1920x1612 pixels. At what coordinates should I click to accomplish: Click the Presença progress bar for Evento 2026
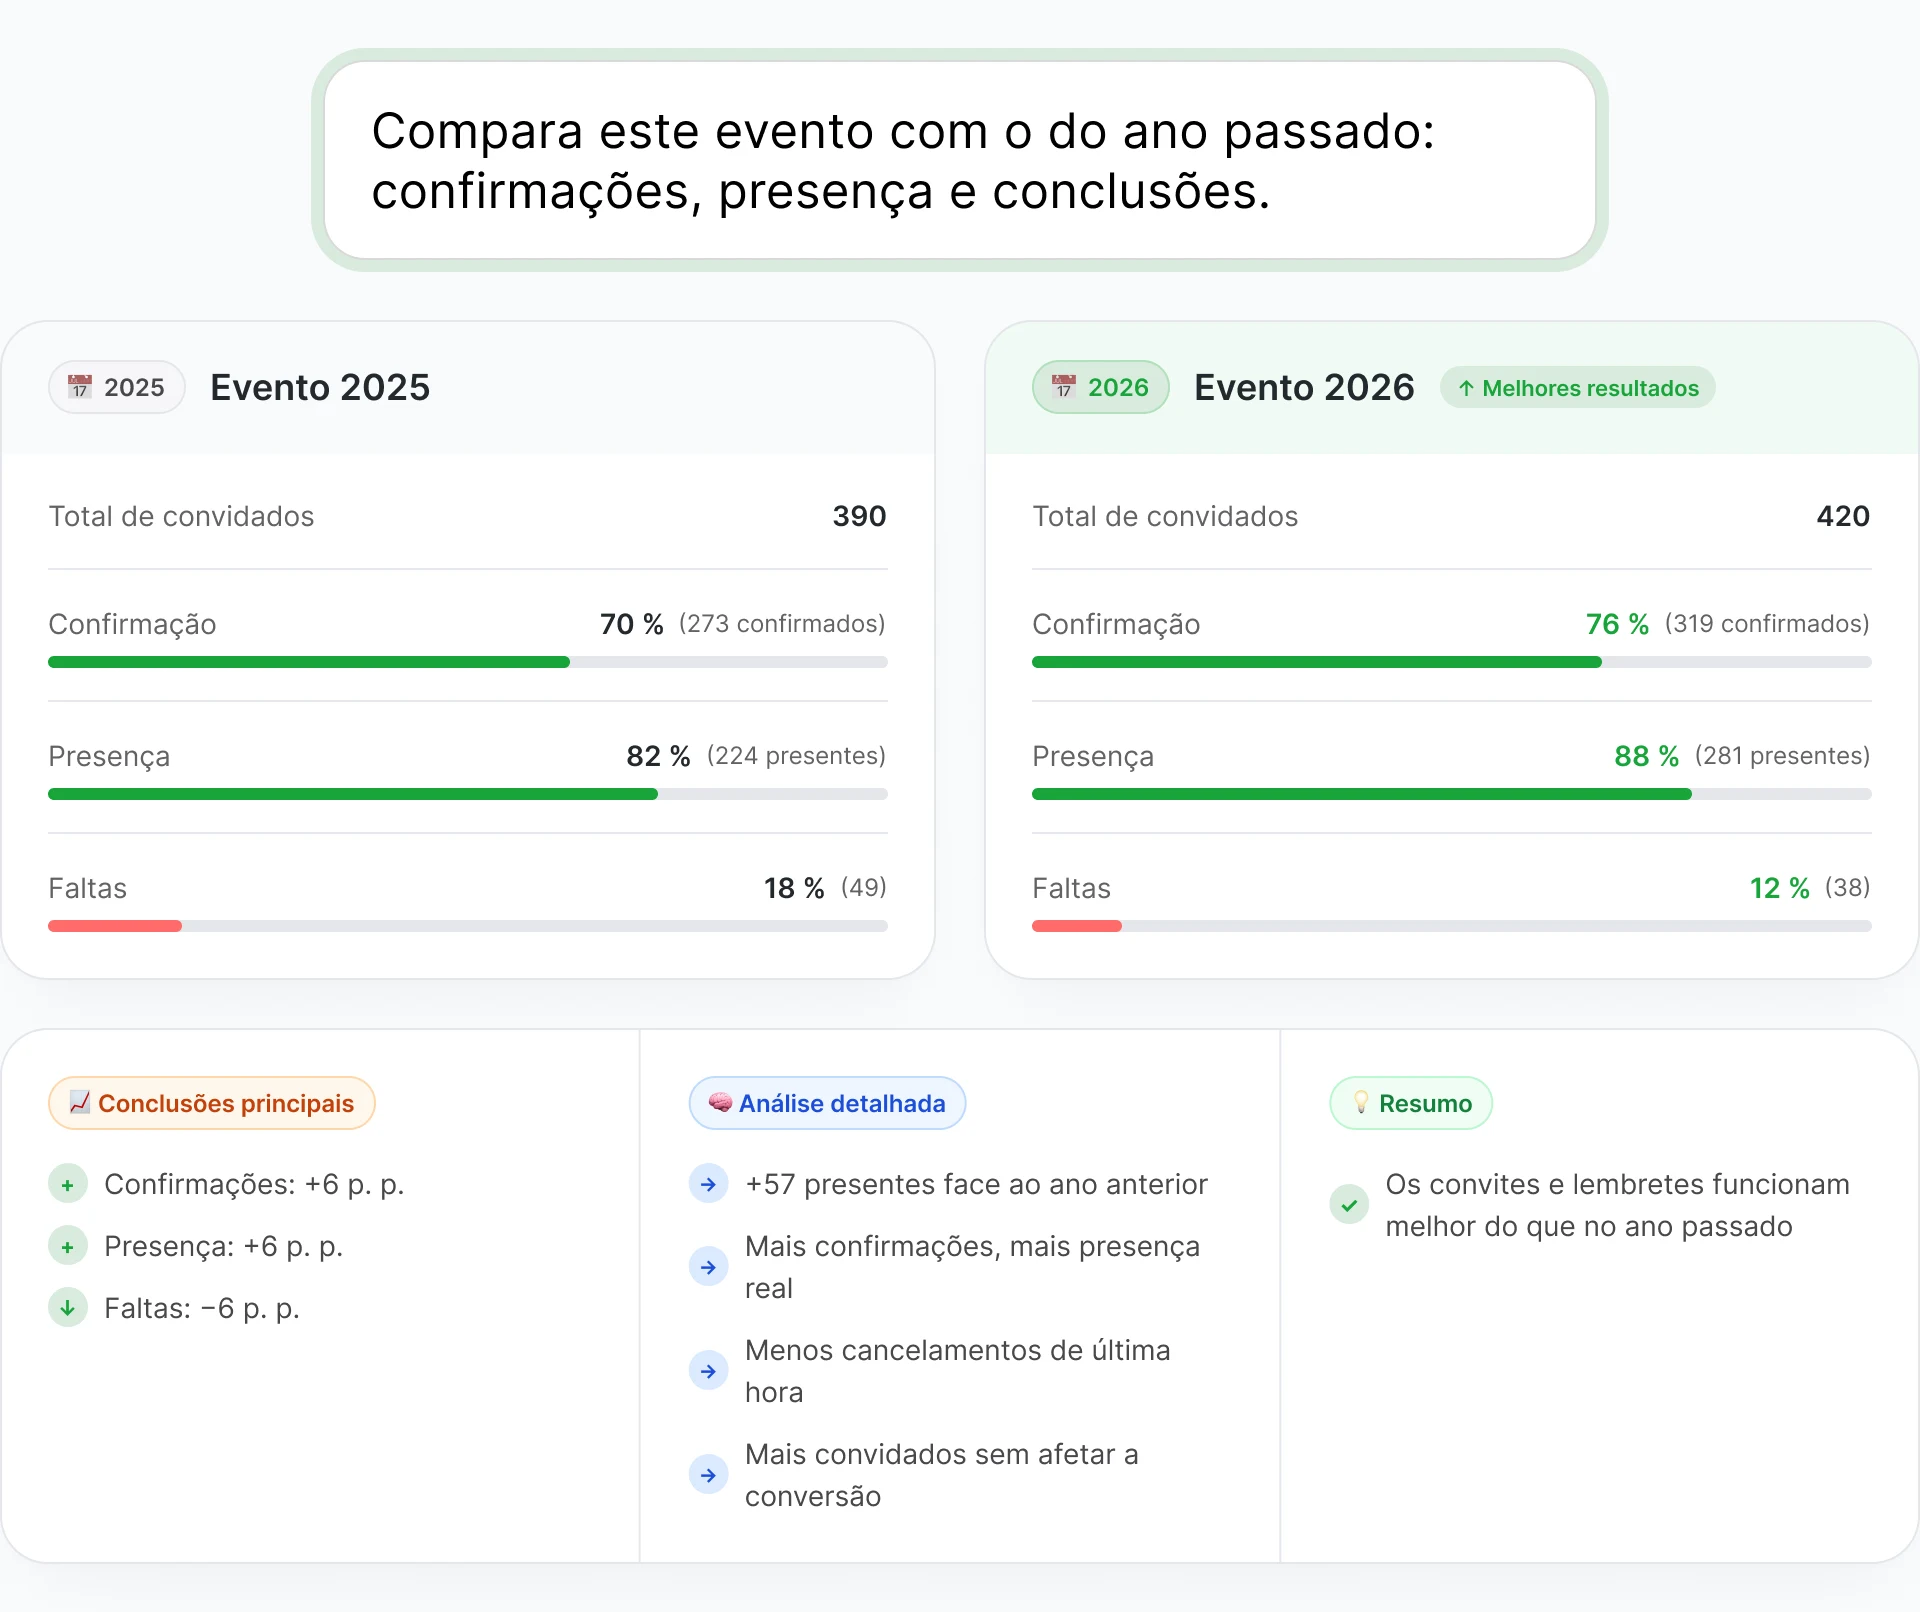pos(1452,794)
